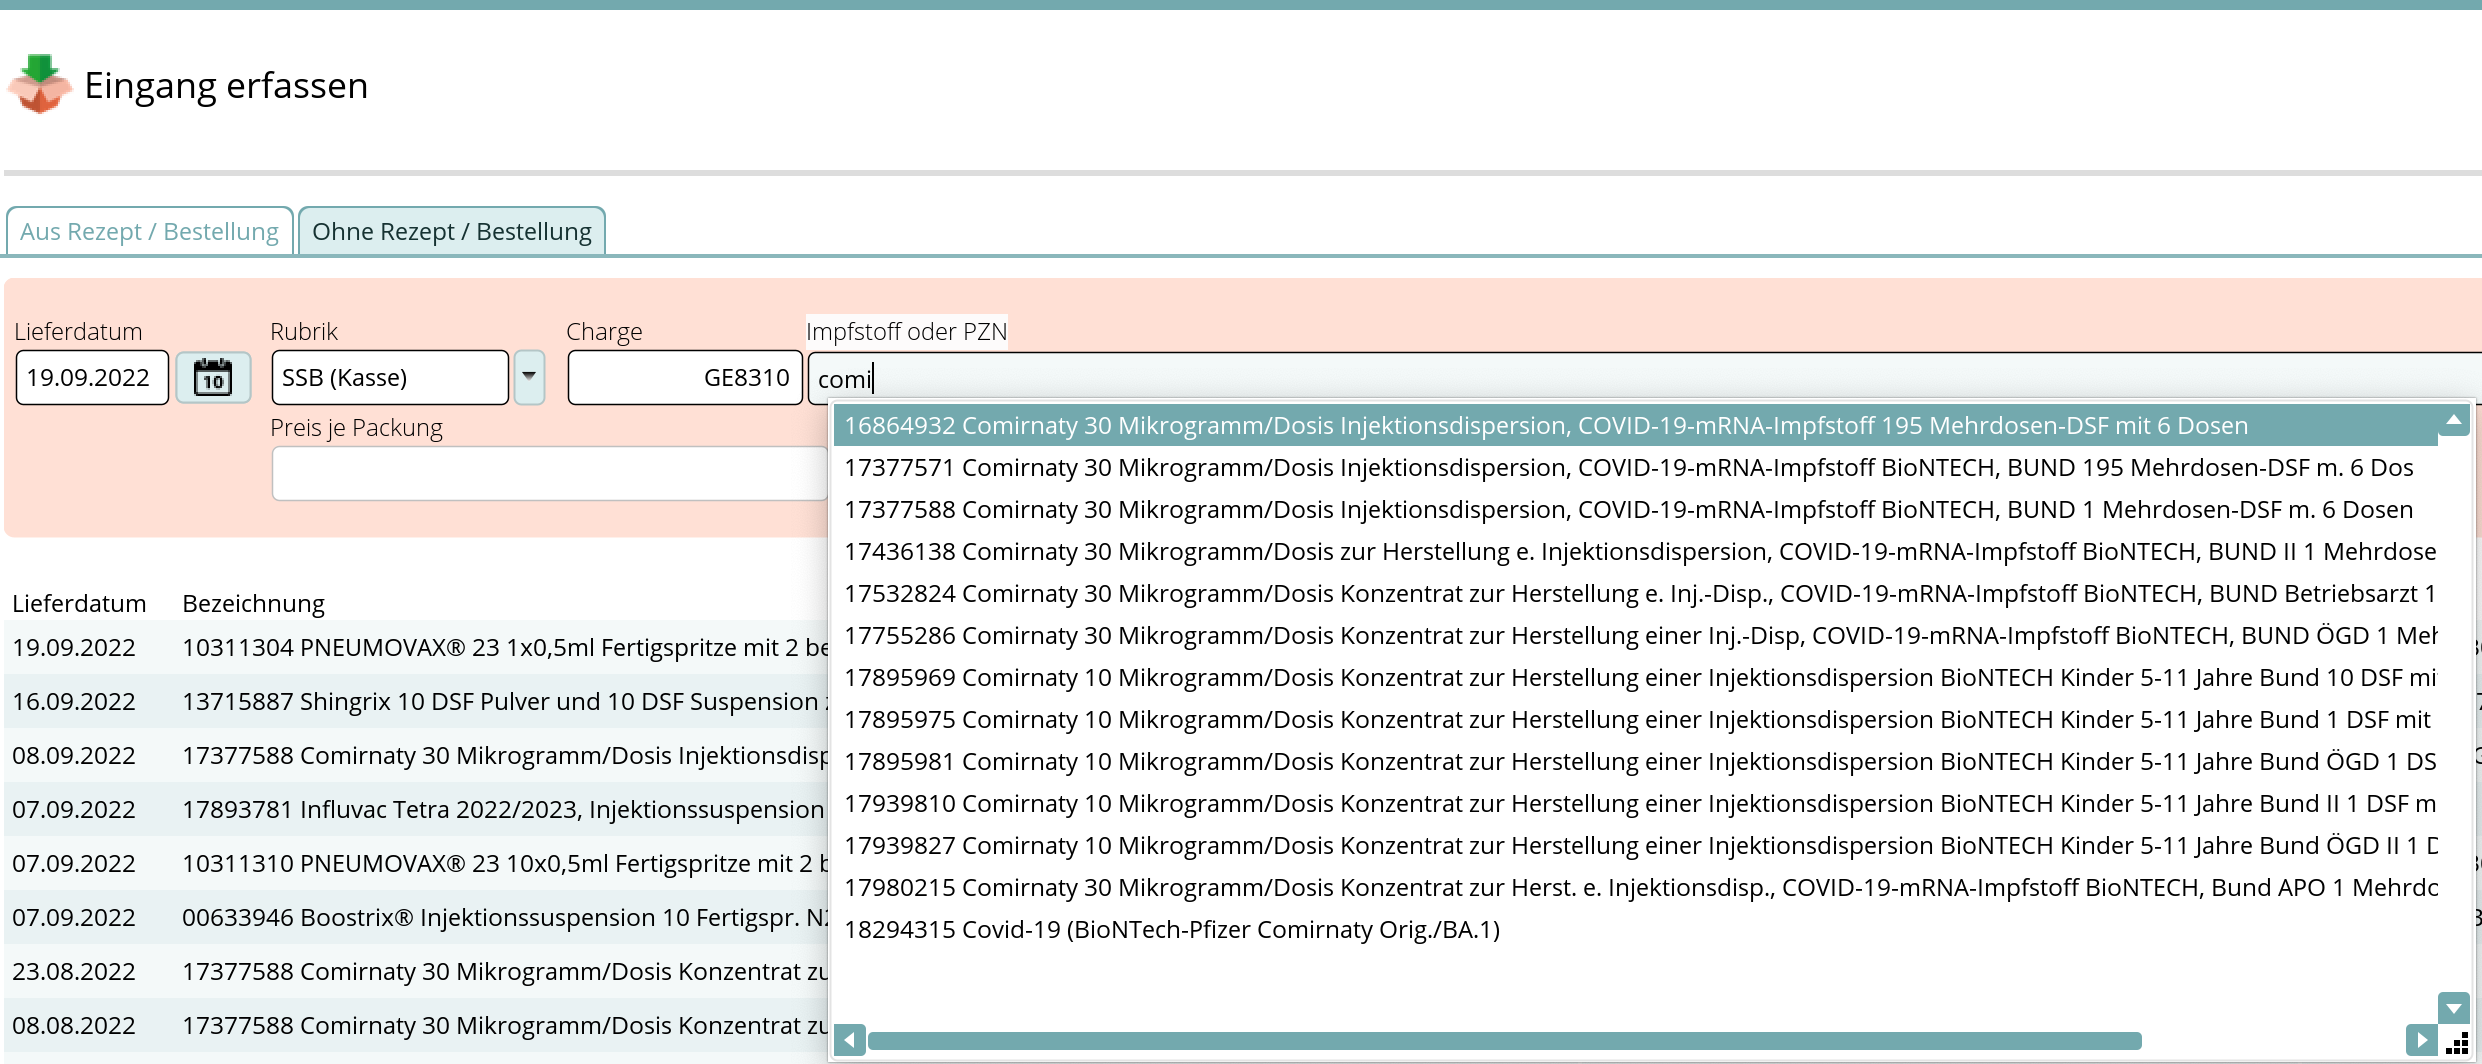Screen dimensions: 2482x1064
Task: Select suggestion 17436138 Comirnaty BUND II
Action: click(1636, 552)
